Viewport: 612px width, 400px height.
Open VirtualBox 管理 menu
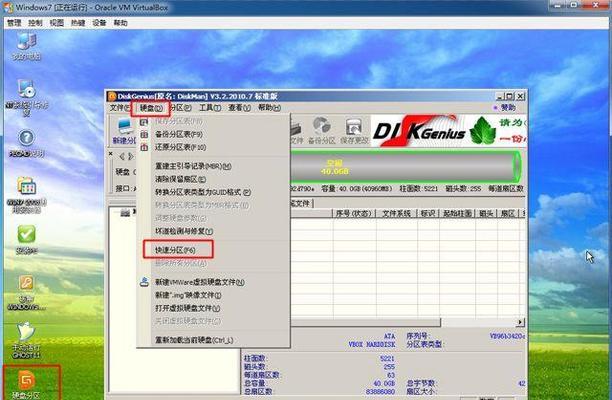tap(14, 23)
